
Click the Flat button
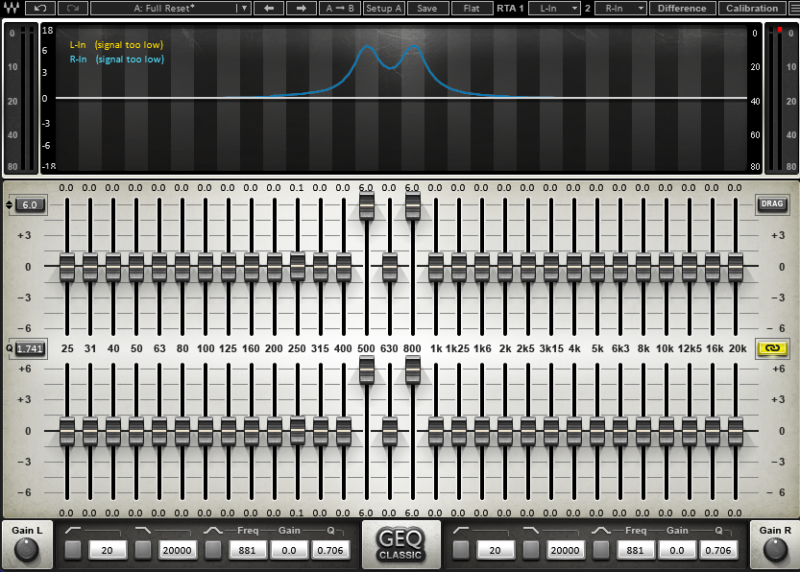point(470,8)
